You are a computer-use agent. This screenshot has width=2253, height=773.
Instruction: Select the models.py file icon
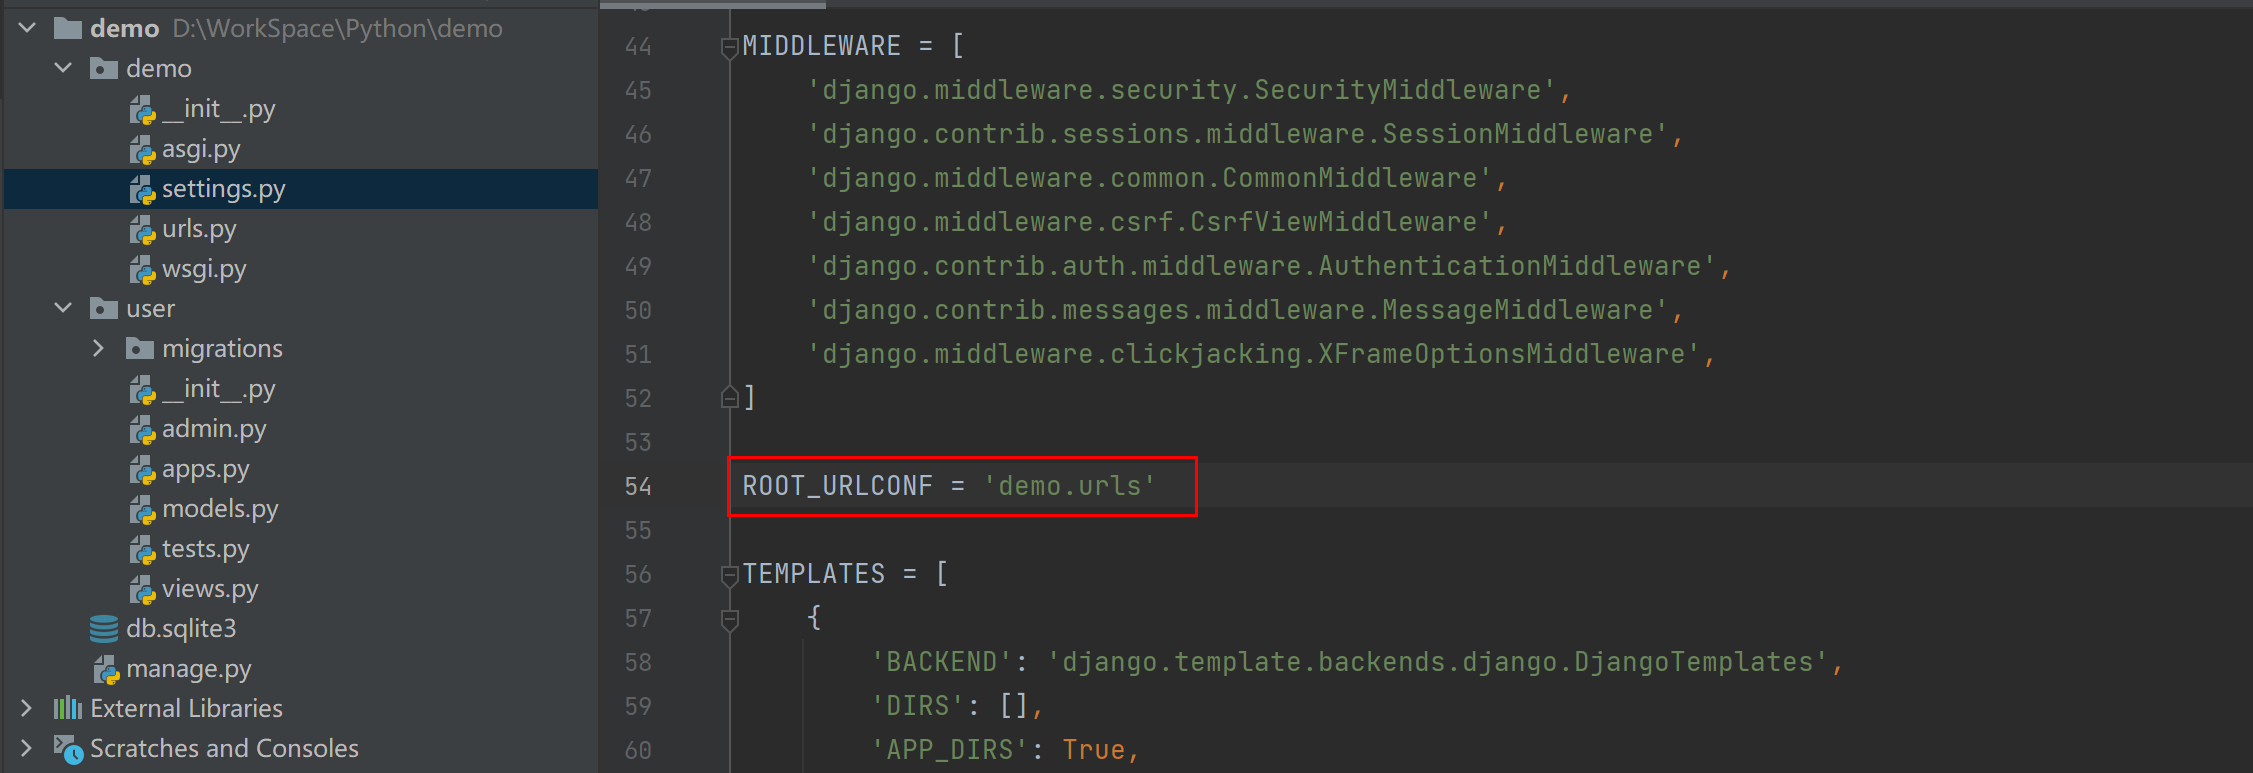click(143, 509)
